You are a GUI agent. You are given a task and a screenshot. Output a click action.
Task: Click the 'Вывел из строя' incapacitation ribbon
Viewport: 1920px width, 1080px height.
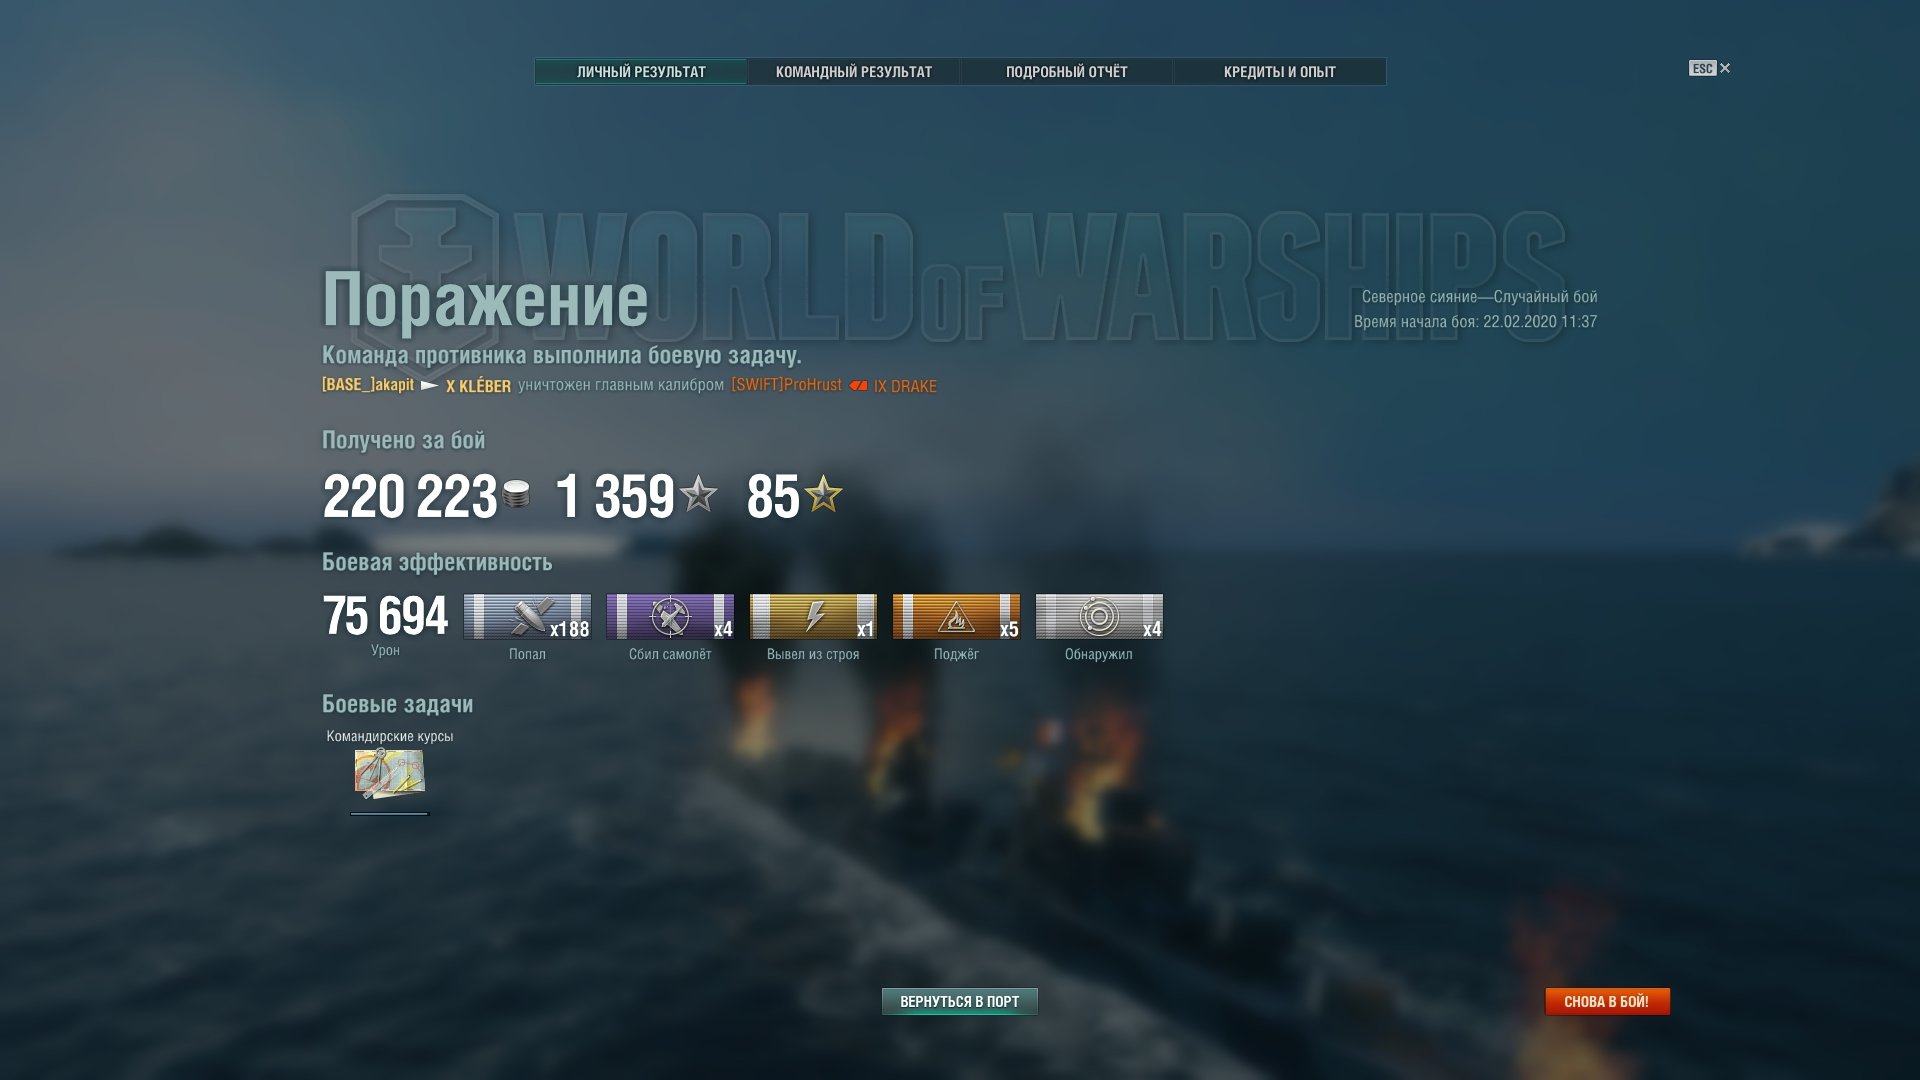(x=813, y=616)
